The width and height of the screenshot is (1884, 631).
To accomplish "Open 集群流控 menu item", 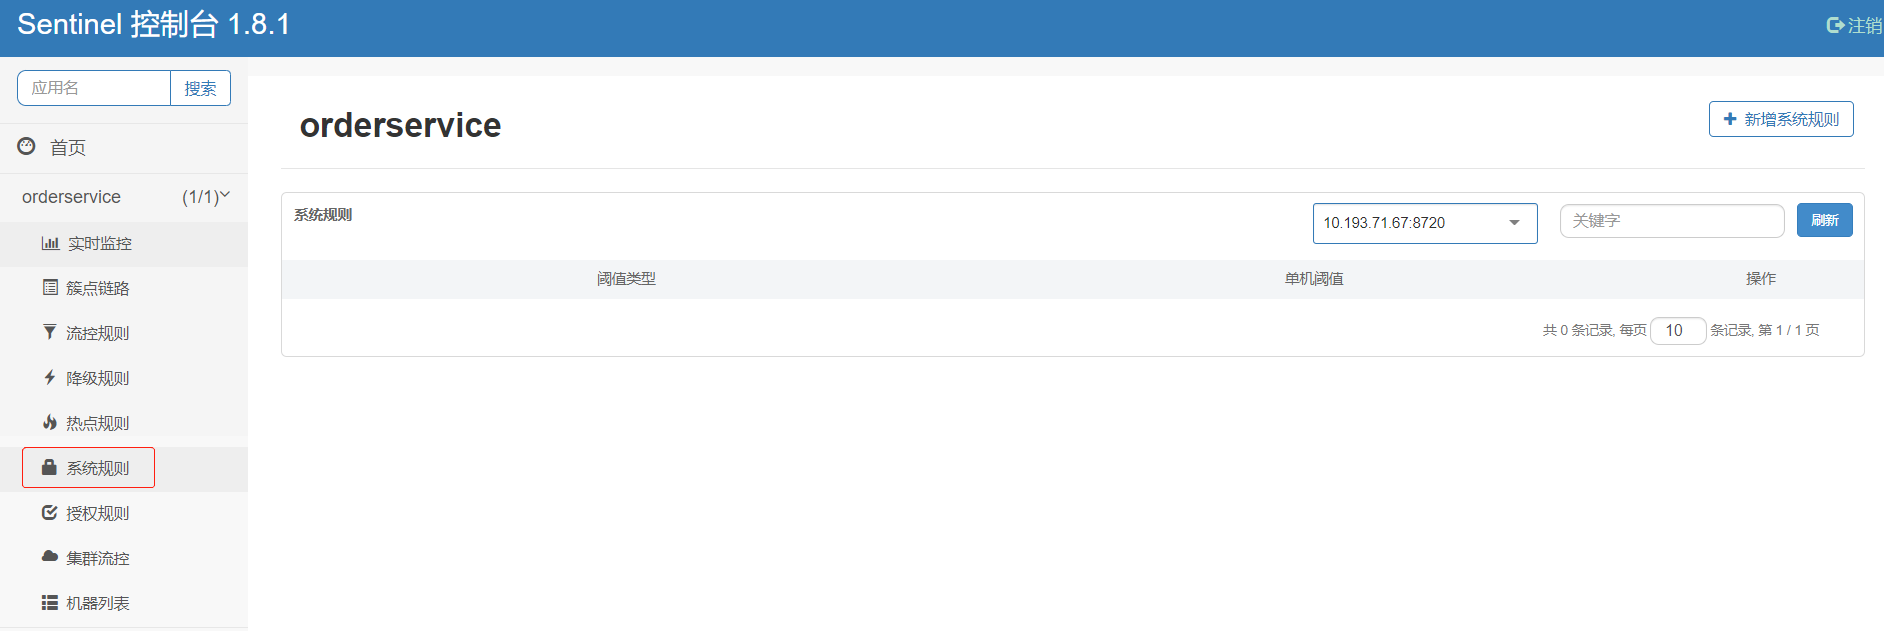I will (x=124, y=559).
